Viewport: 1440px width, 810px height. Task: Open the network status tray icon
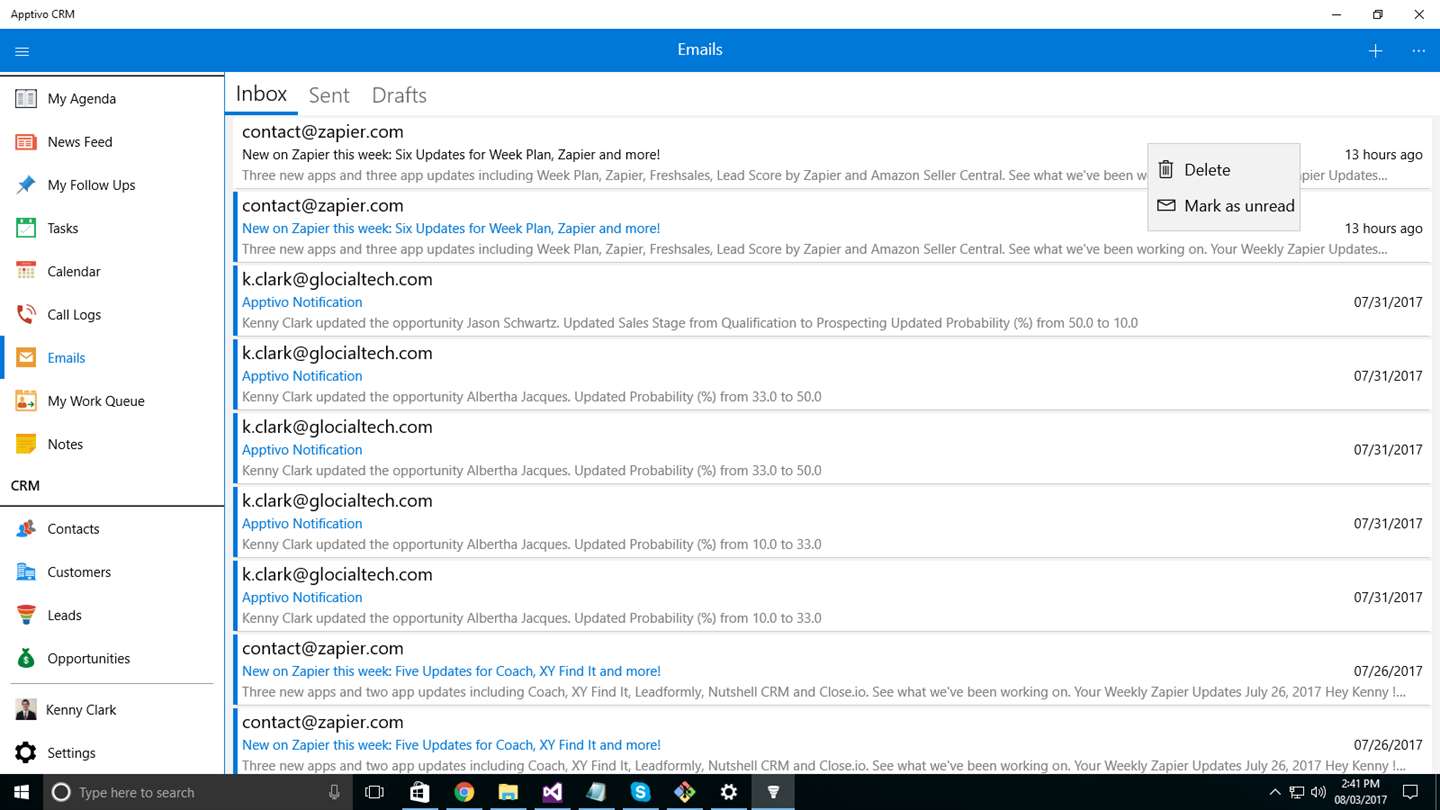click(1296, 792)
